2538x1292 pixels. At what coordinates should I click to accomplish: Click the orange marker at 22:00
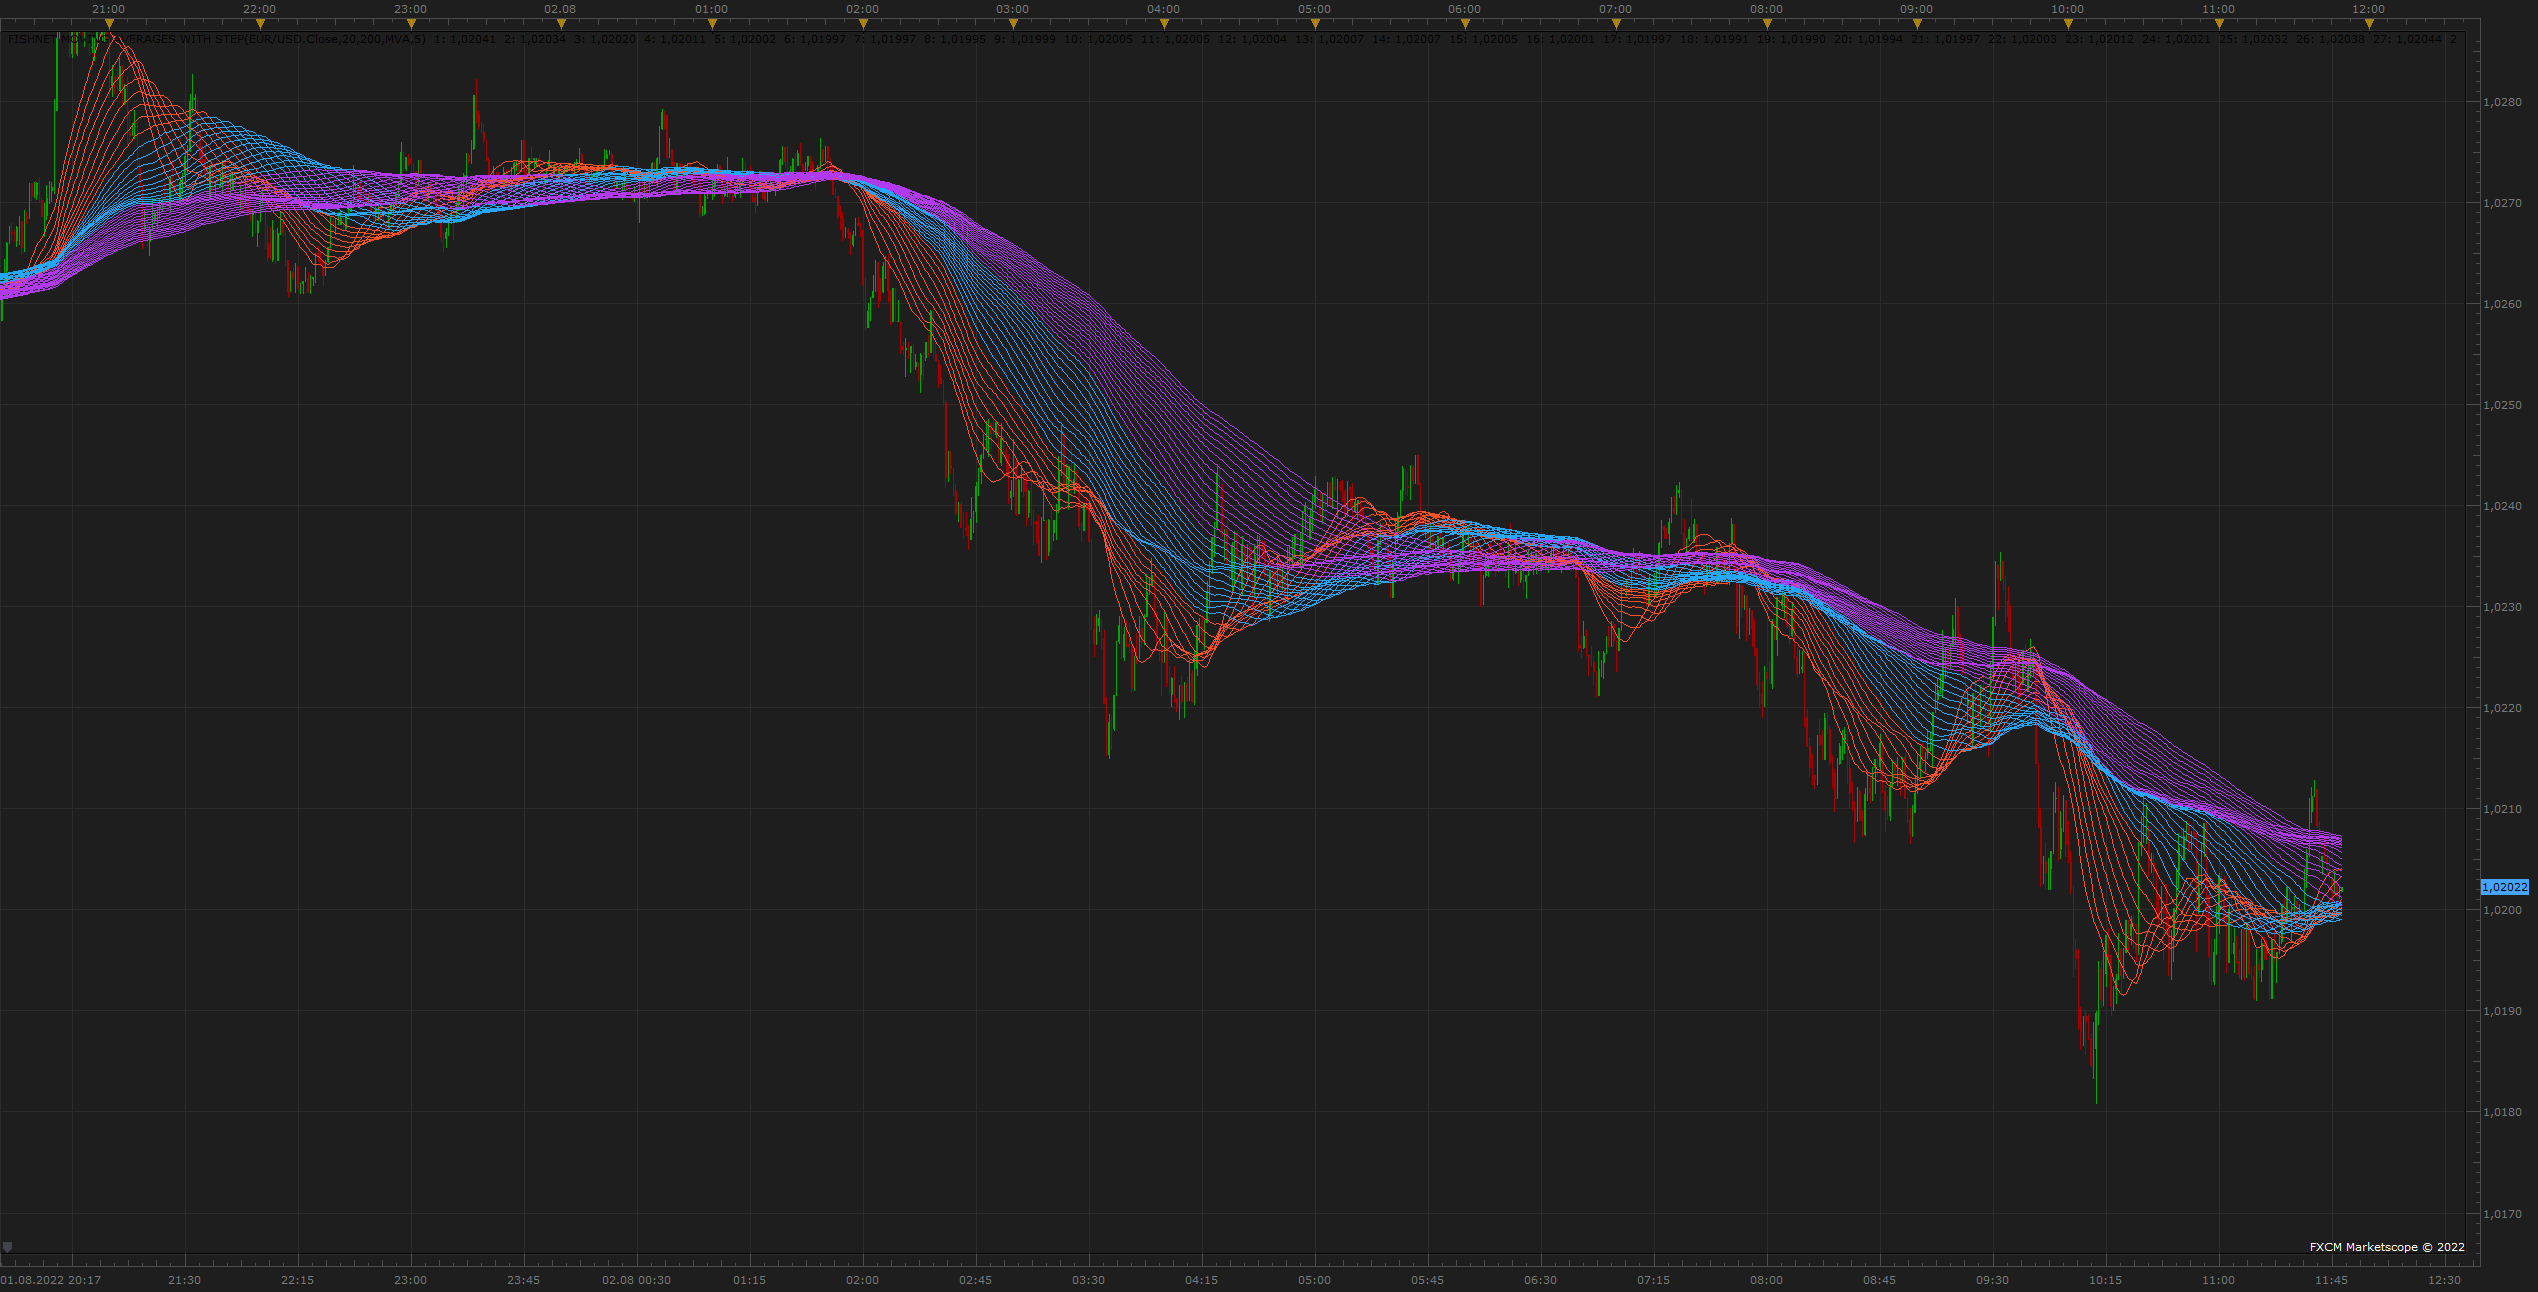point(260,23)
